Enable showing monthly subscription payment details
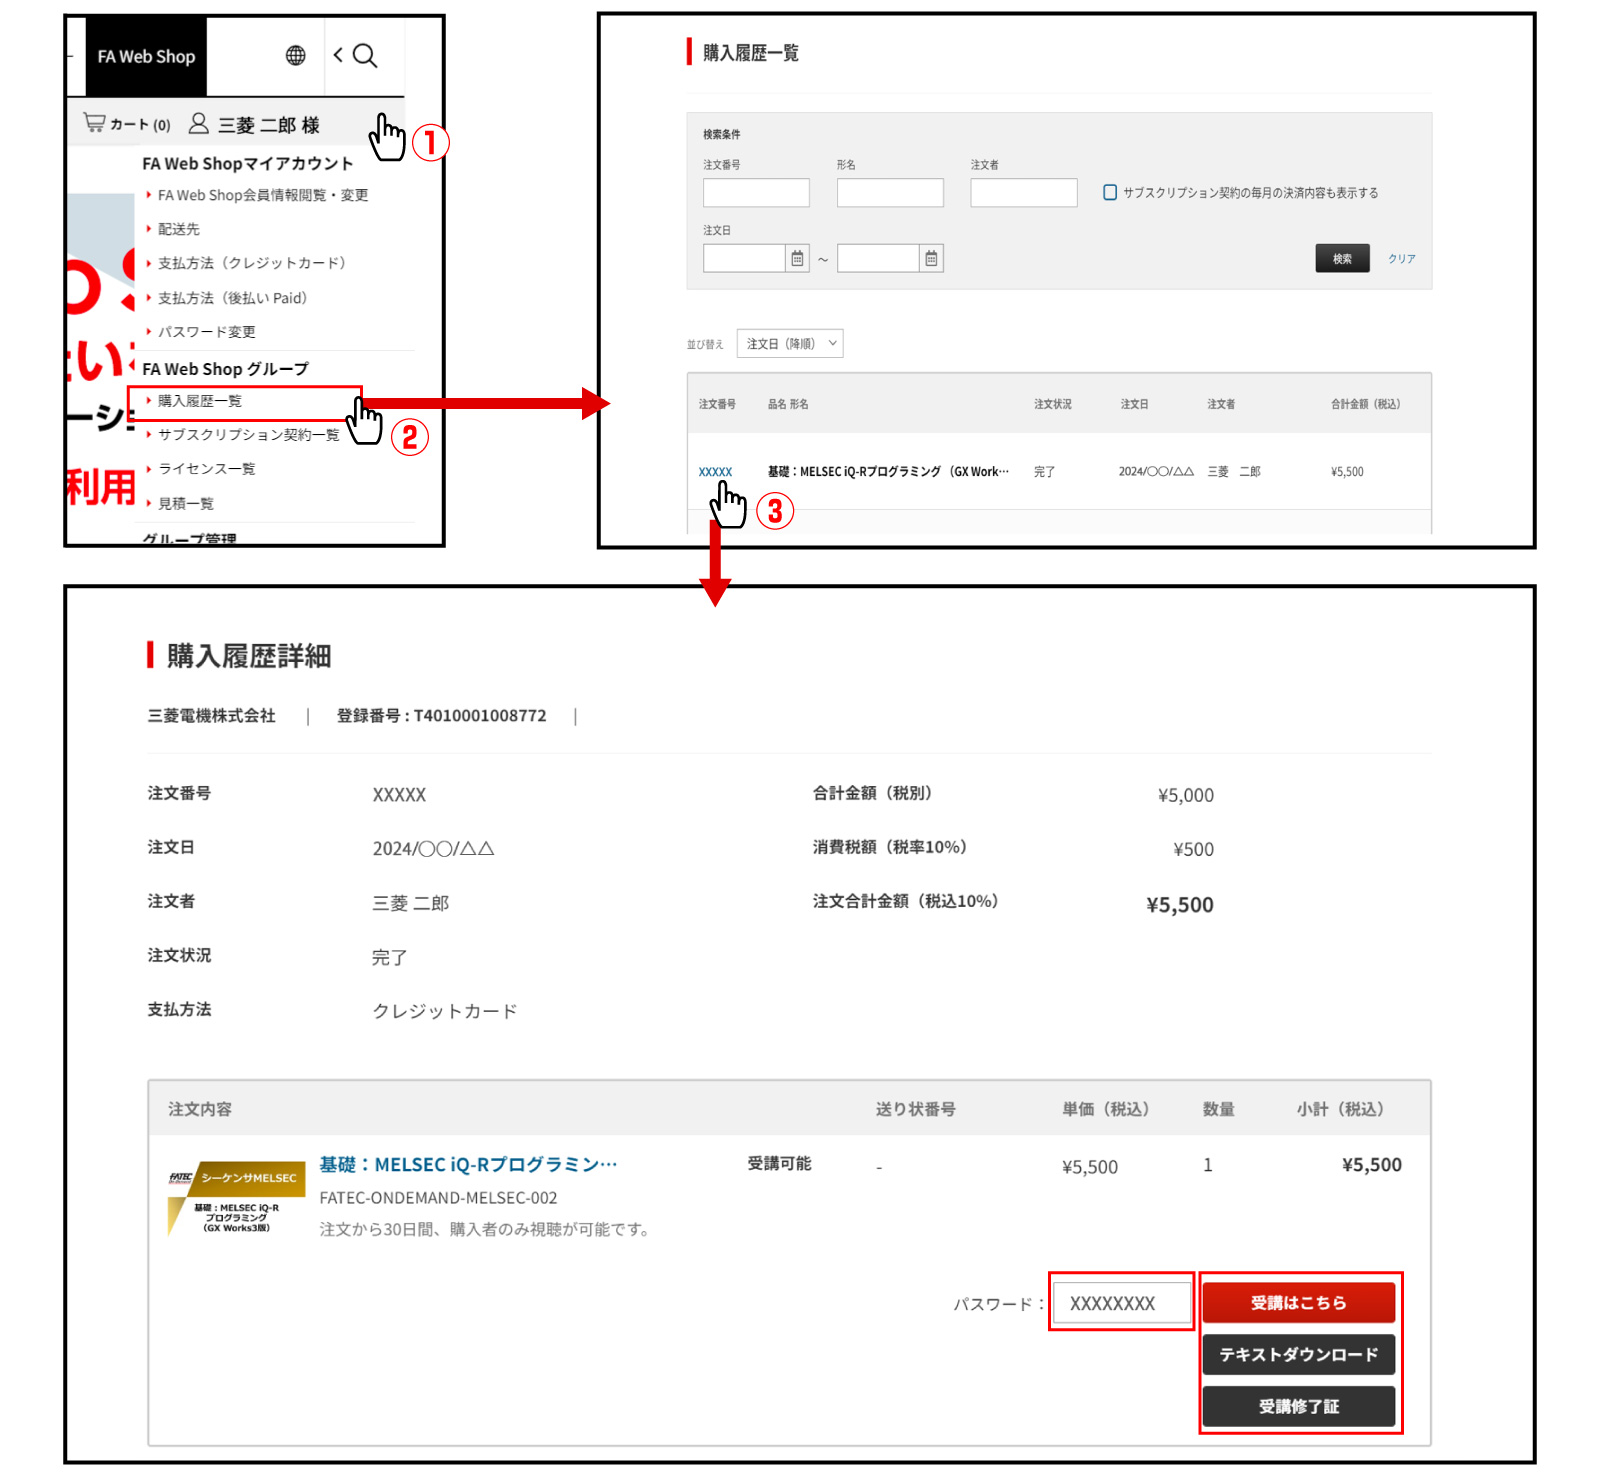Screen dimensions: 1600x1480 [x=1110, y=193]
